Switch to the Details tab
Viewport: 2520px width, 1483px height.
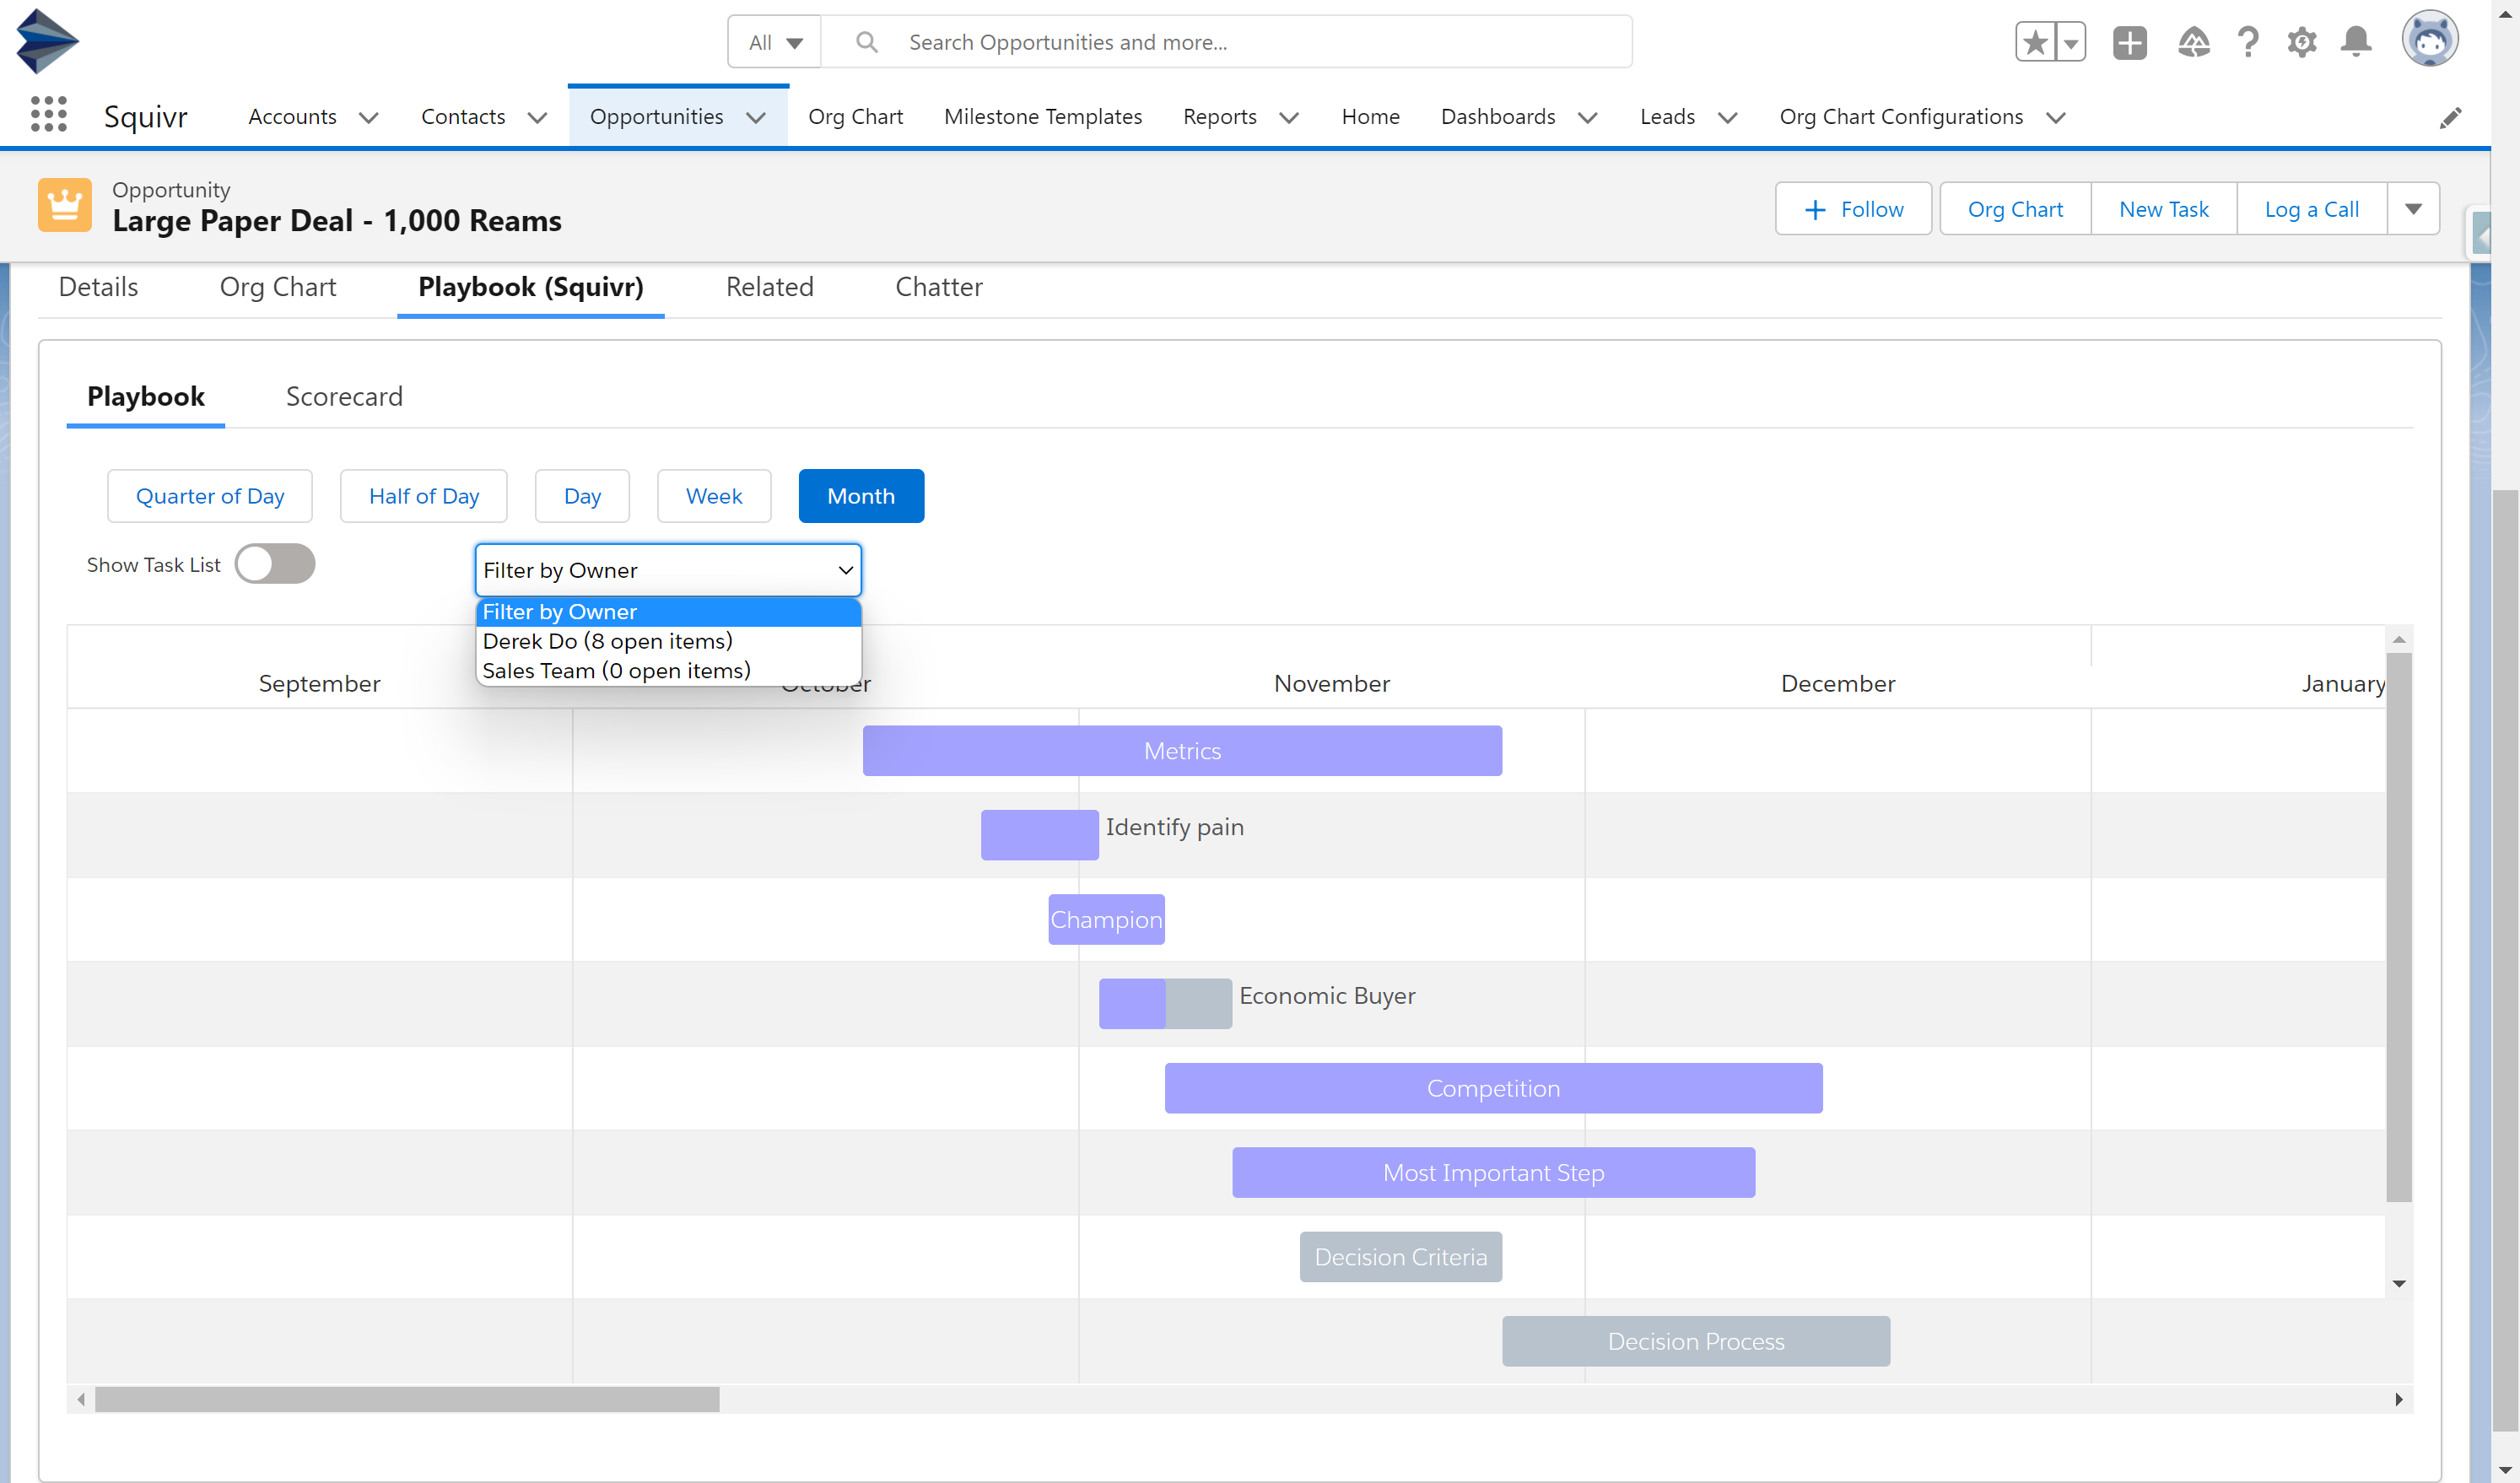[98, 287]
